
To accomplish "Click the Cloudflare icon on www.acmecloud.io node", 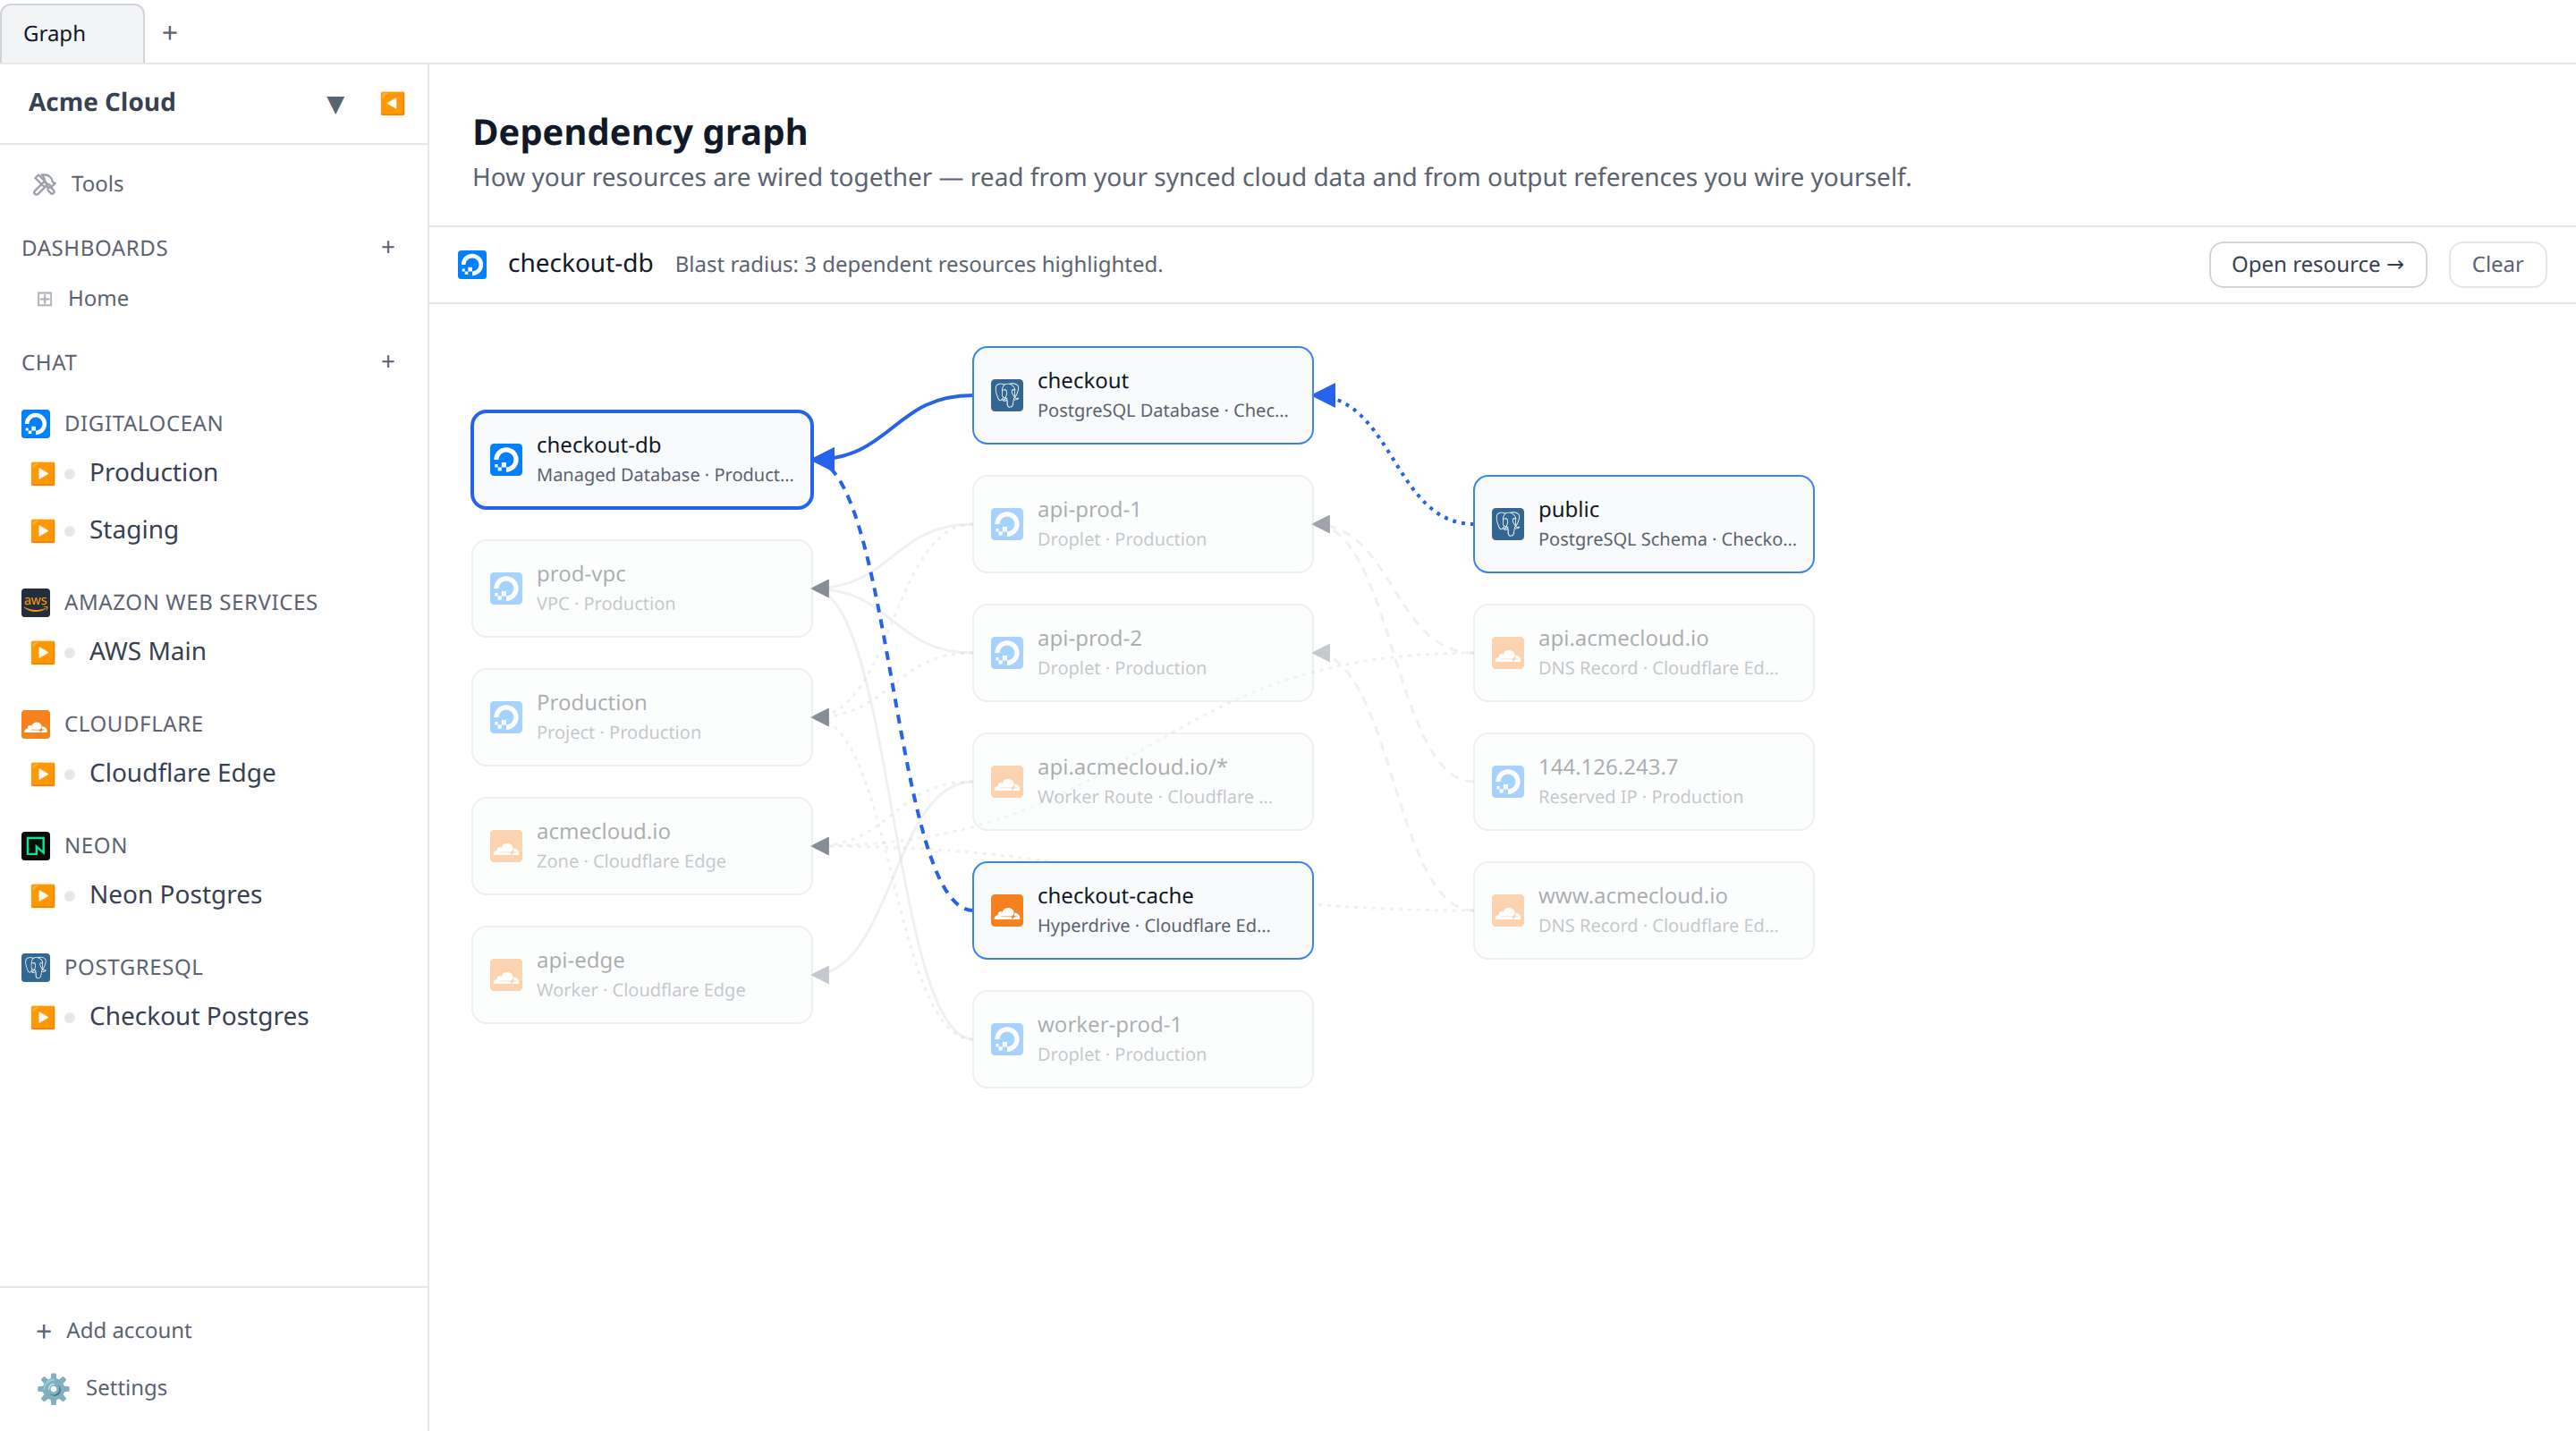I will 1508,911.
